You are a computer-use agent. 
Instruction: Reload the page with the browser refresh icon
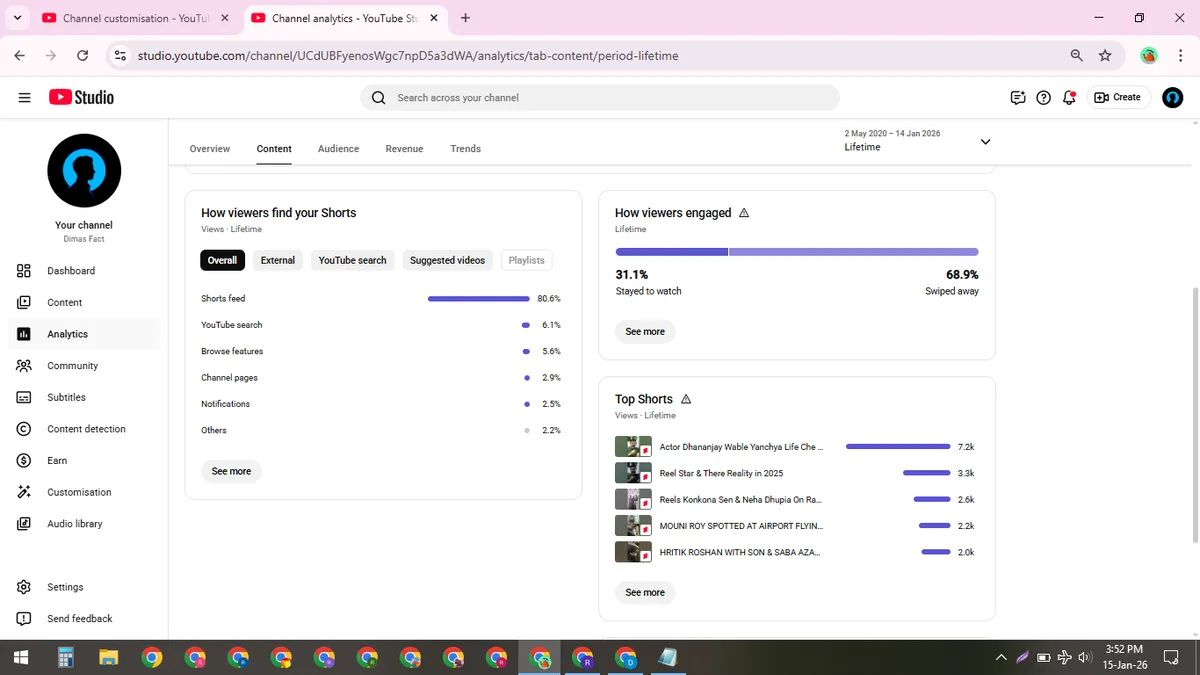coord(82,56)
